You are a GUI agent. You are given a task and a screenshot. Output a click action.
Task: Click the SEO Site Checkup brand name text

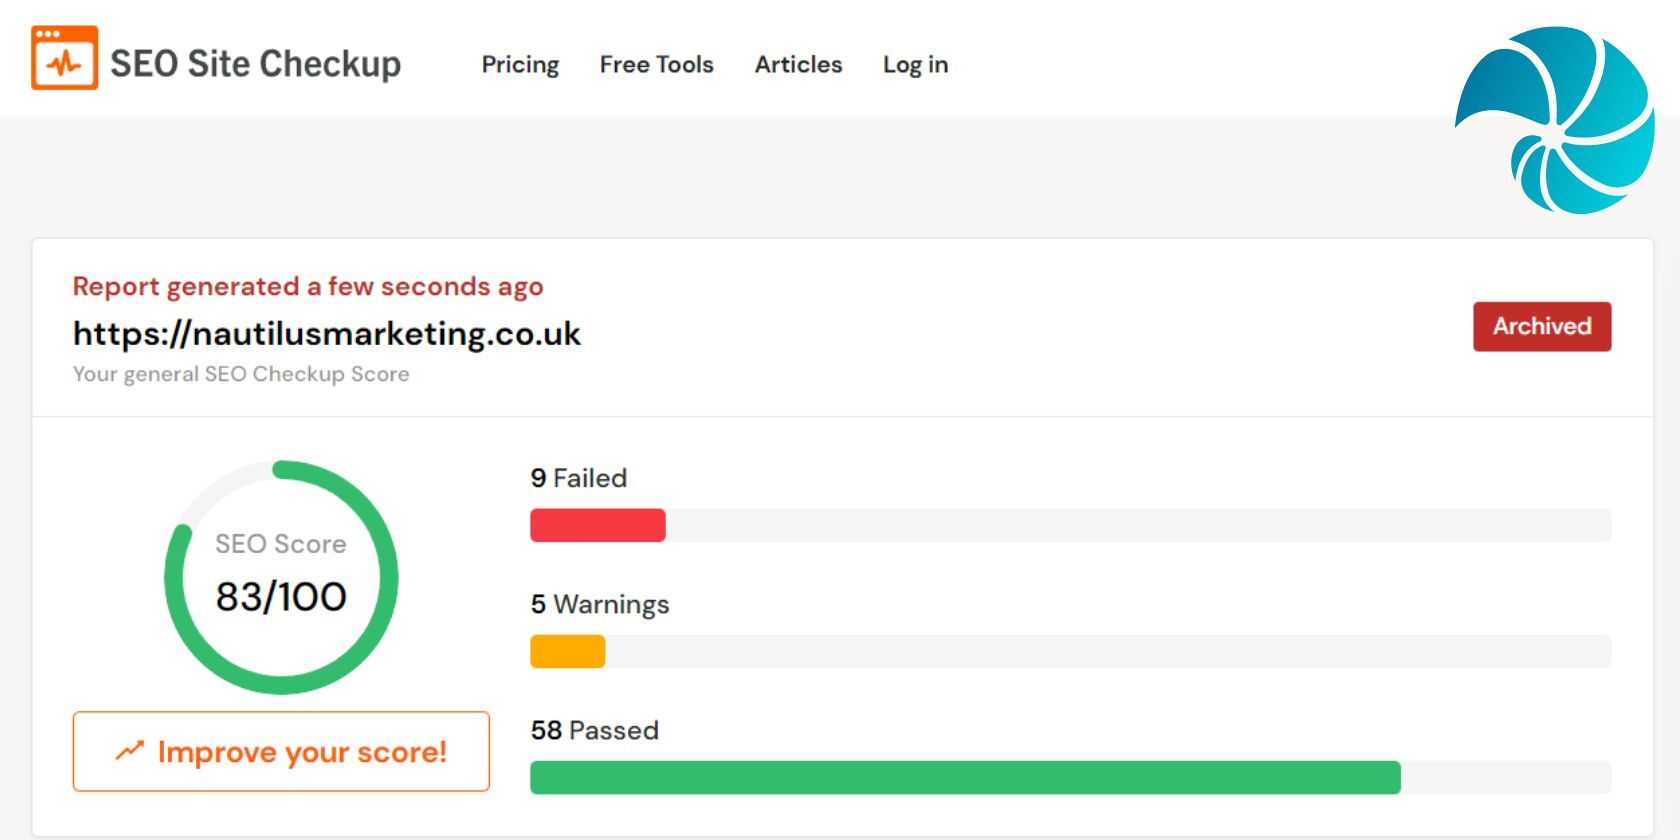click(255, 64)
